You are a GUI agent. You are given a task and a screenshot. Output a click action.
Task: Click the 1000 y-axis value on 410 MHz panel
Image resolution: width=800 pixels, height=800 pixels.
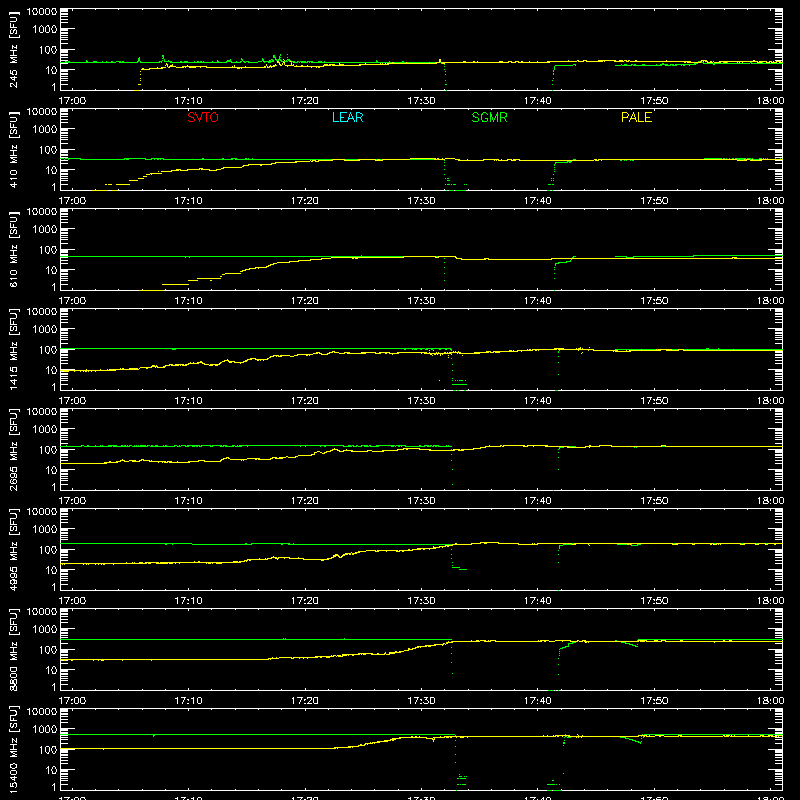[45, 130]
